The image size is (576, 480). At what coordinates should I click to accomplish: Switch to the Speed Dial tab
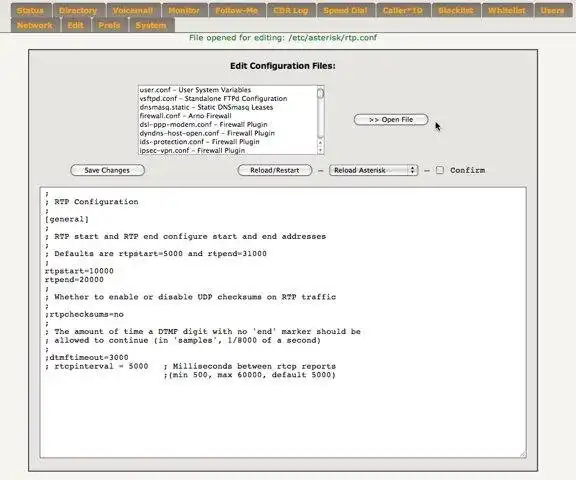pyautogui.click(x=345, y=11)
